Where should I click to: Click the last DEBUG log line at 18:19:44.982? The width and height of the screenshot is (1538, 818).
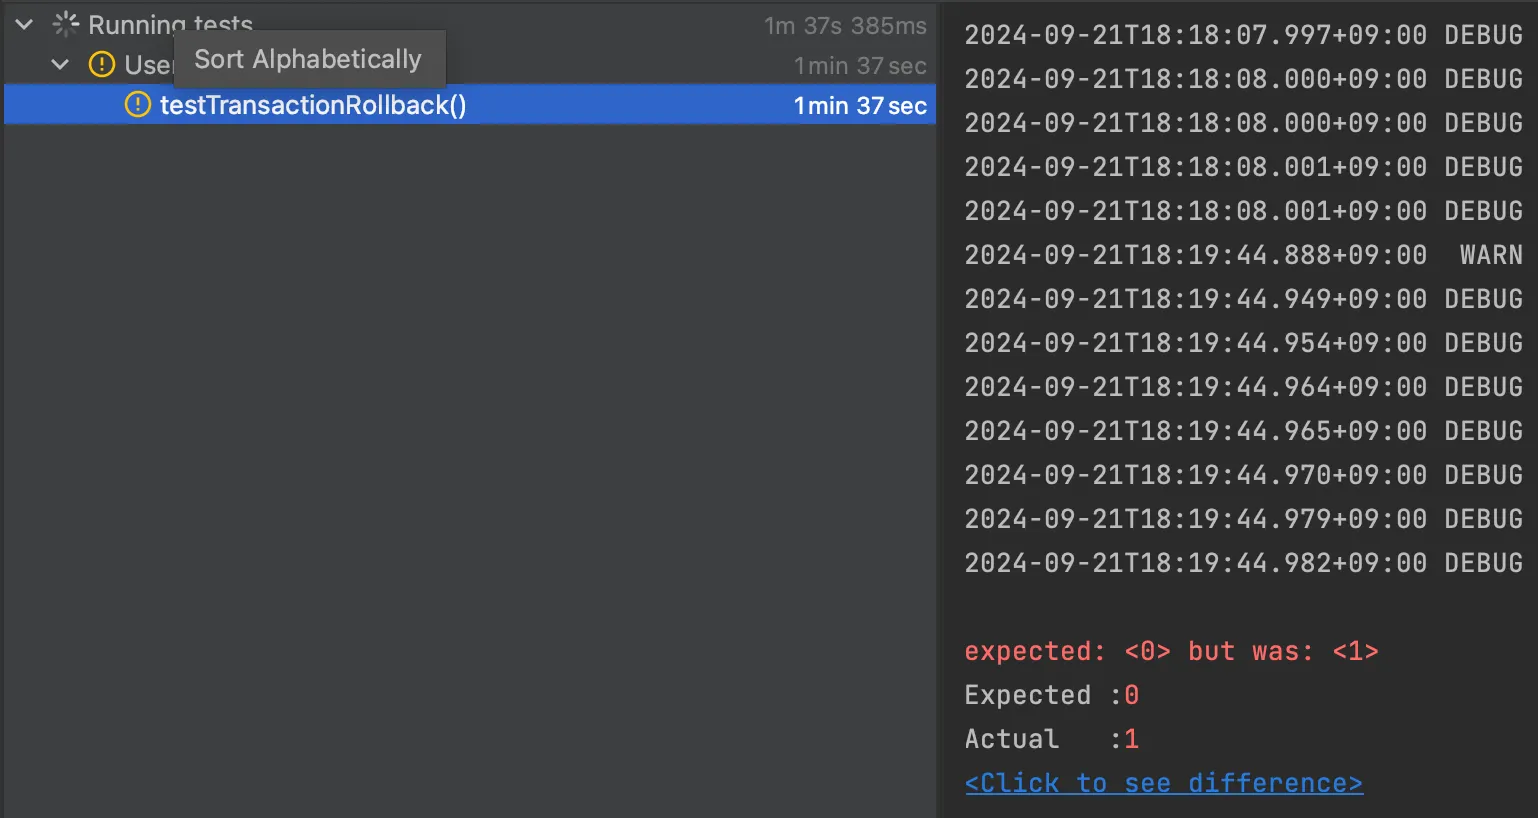coord(1242,563)
